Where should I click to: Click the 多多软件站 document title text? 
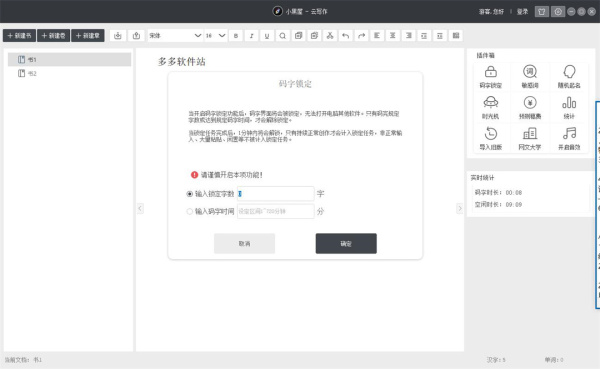pos(182,61)
